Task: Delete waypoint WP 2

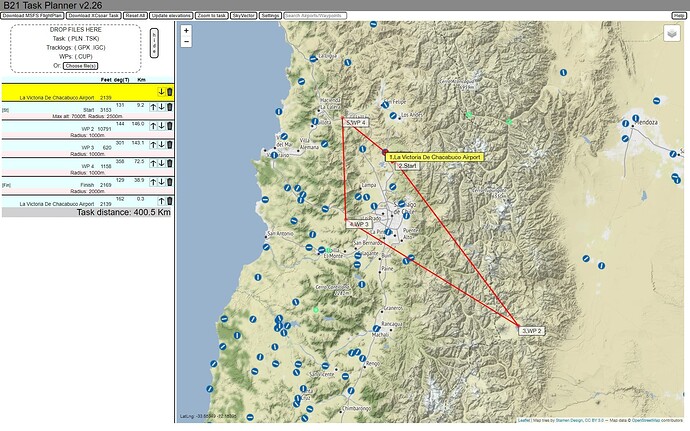Action: pos(169,126)
